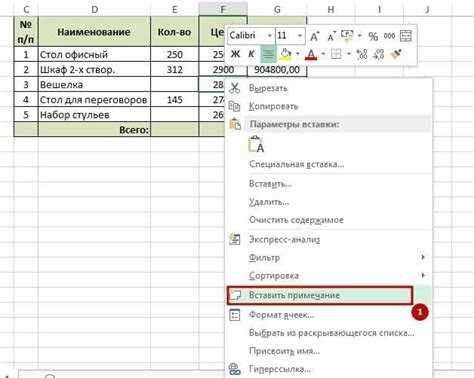Click the merge and center icon
Screen dimensions: 474x378
(406, 36)
